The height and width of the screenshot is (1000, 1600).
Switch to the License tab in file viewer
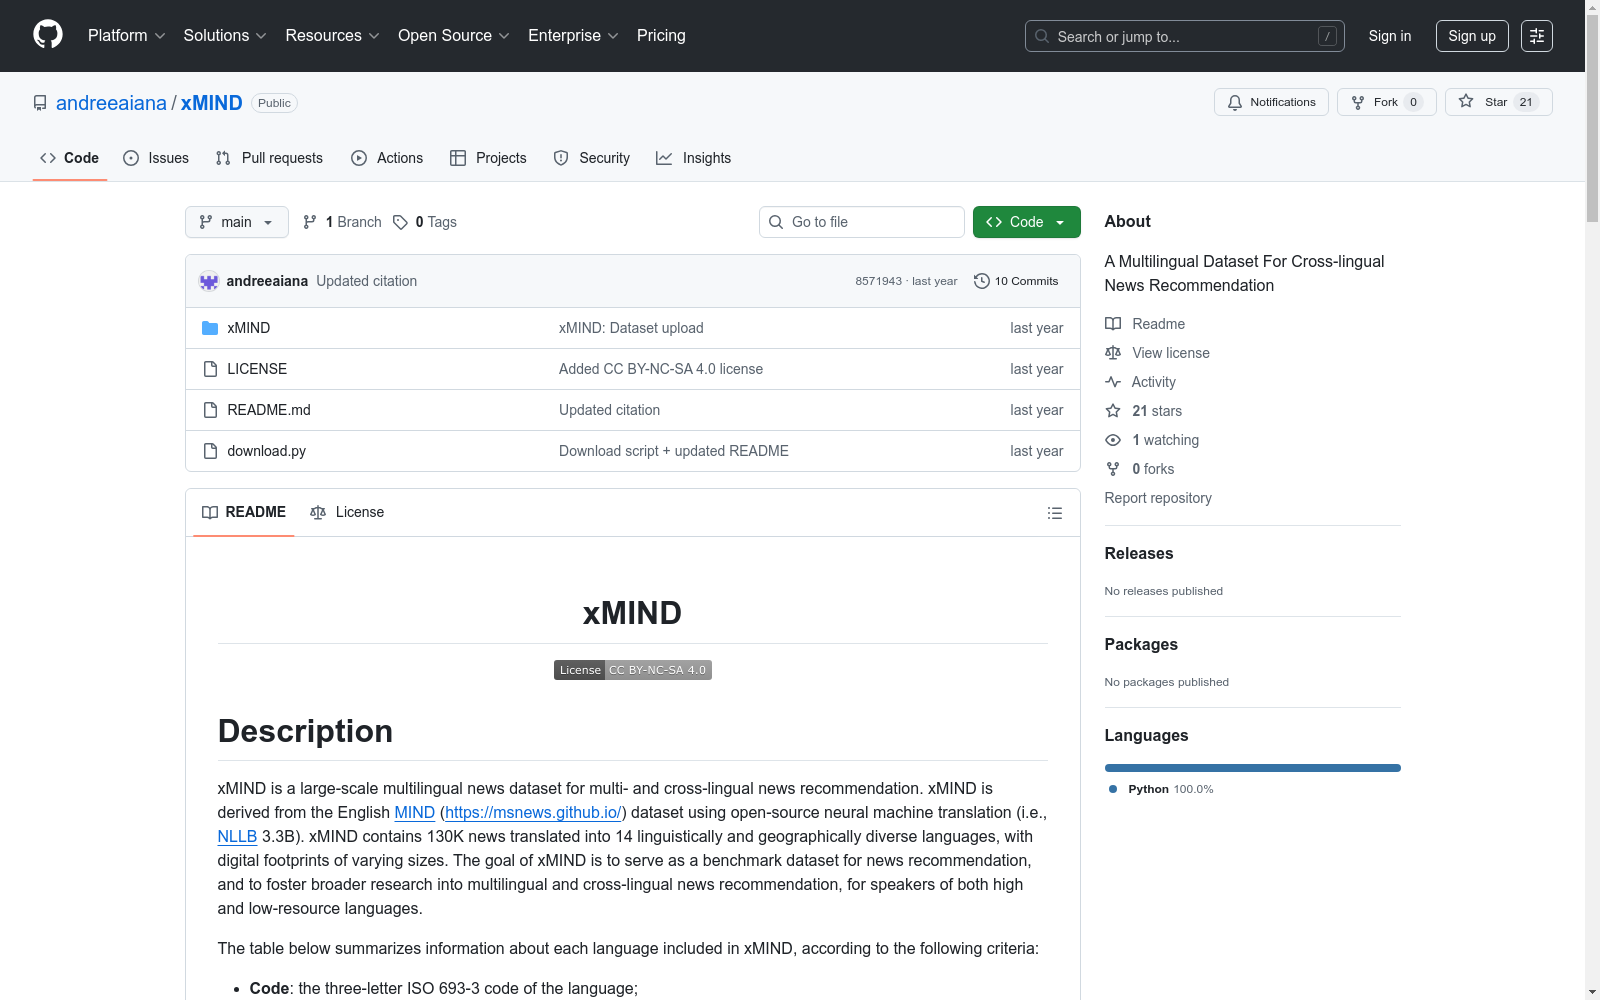click(347, 512)
